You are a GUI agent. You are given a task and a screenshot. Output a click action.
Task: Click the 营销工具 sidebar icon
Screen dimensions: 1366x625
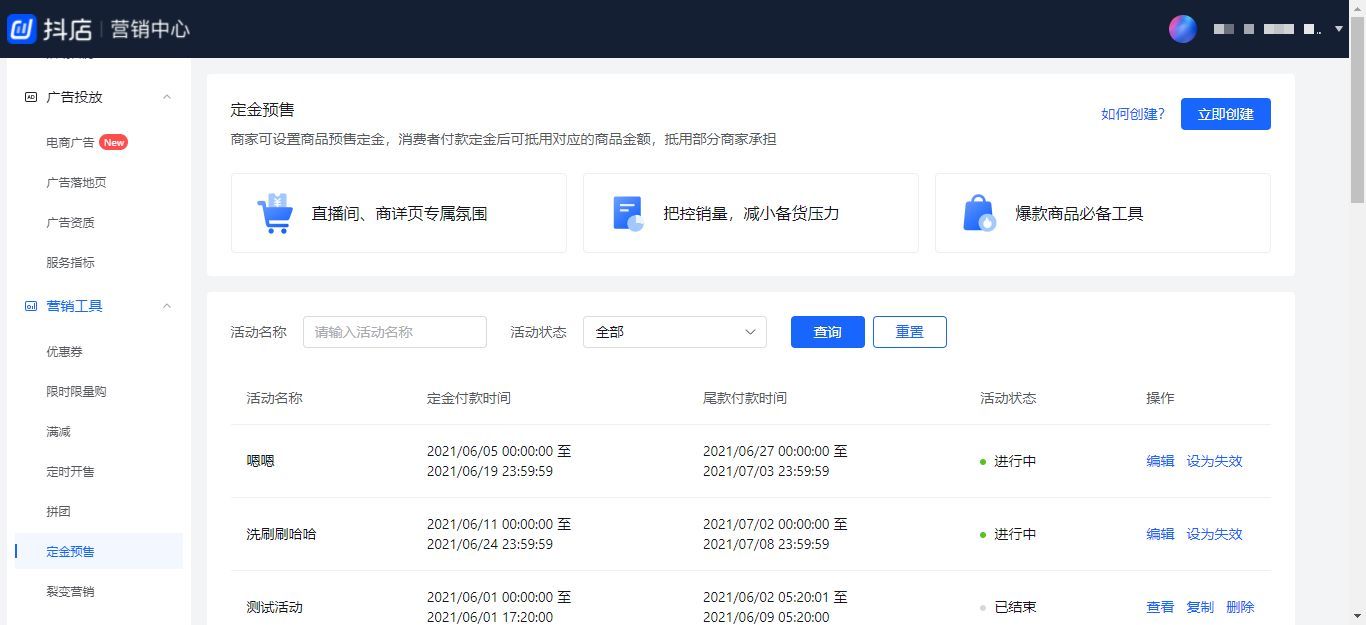30,306
